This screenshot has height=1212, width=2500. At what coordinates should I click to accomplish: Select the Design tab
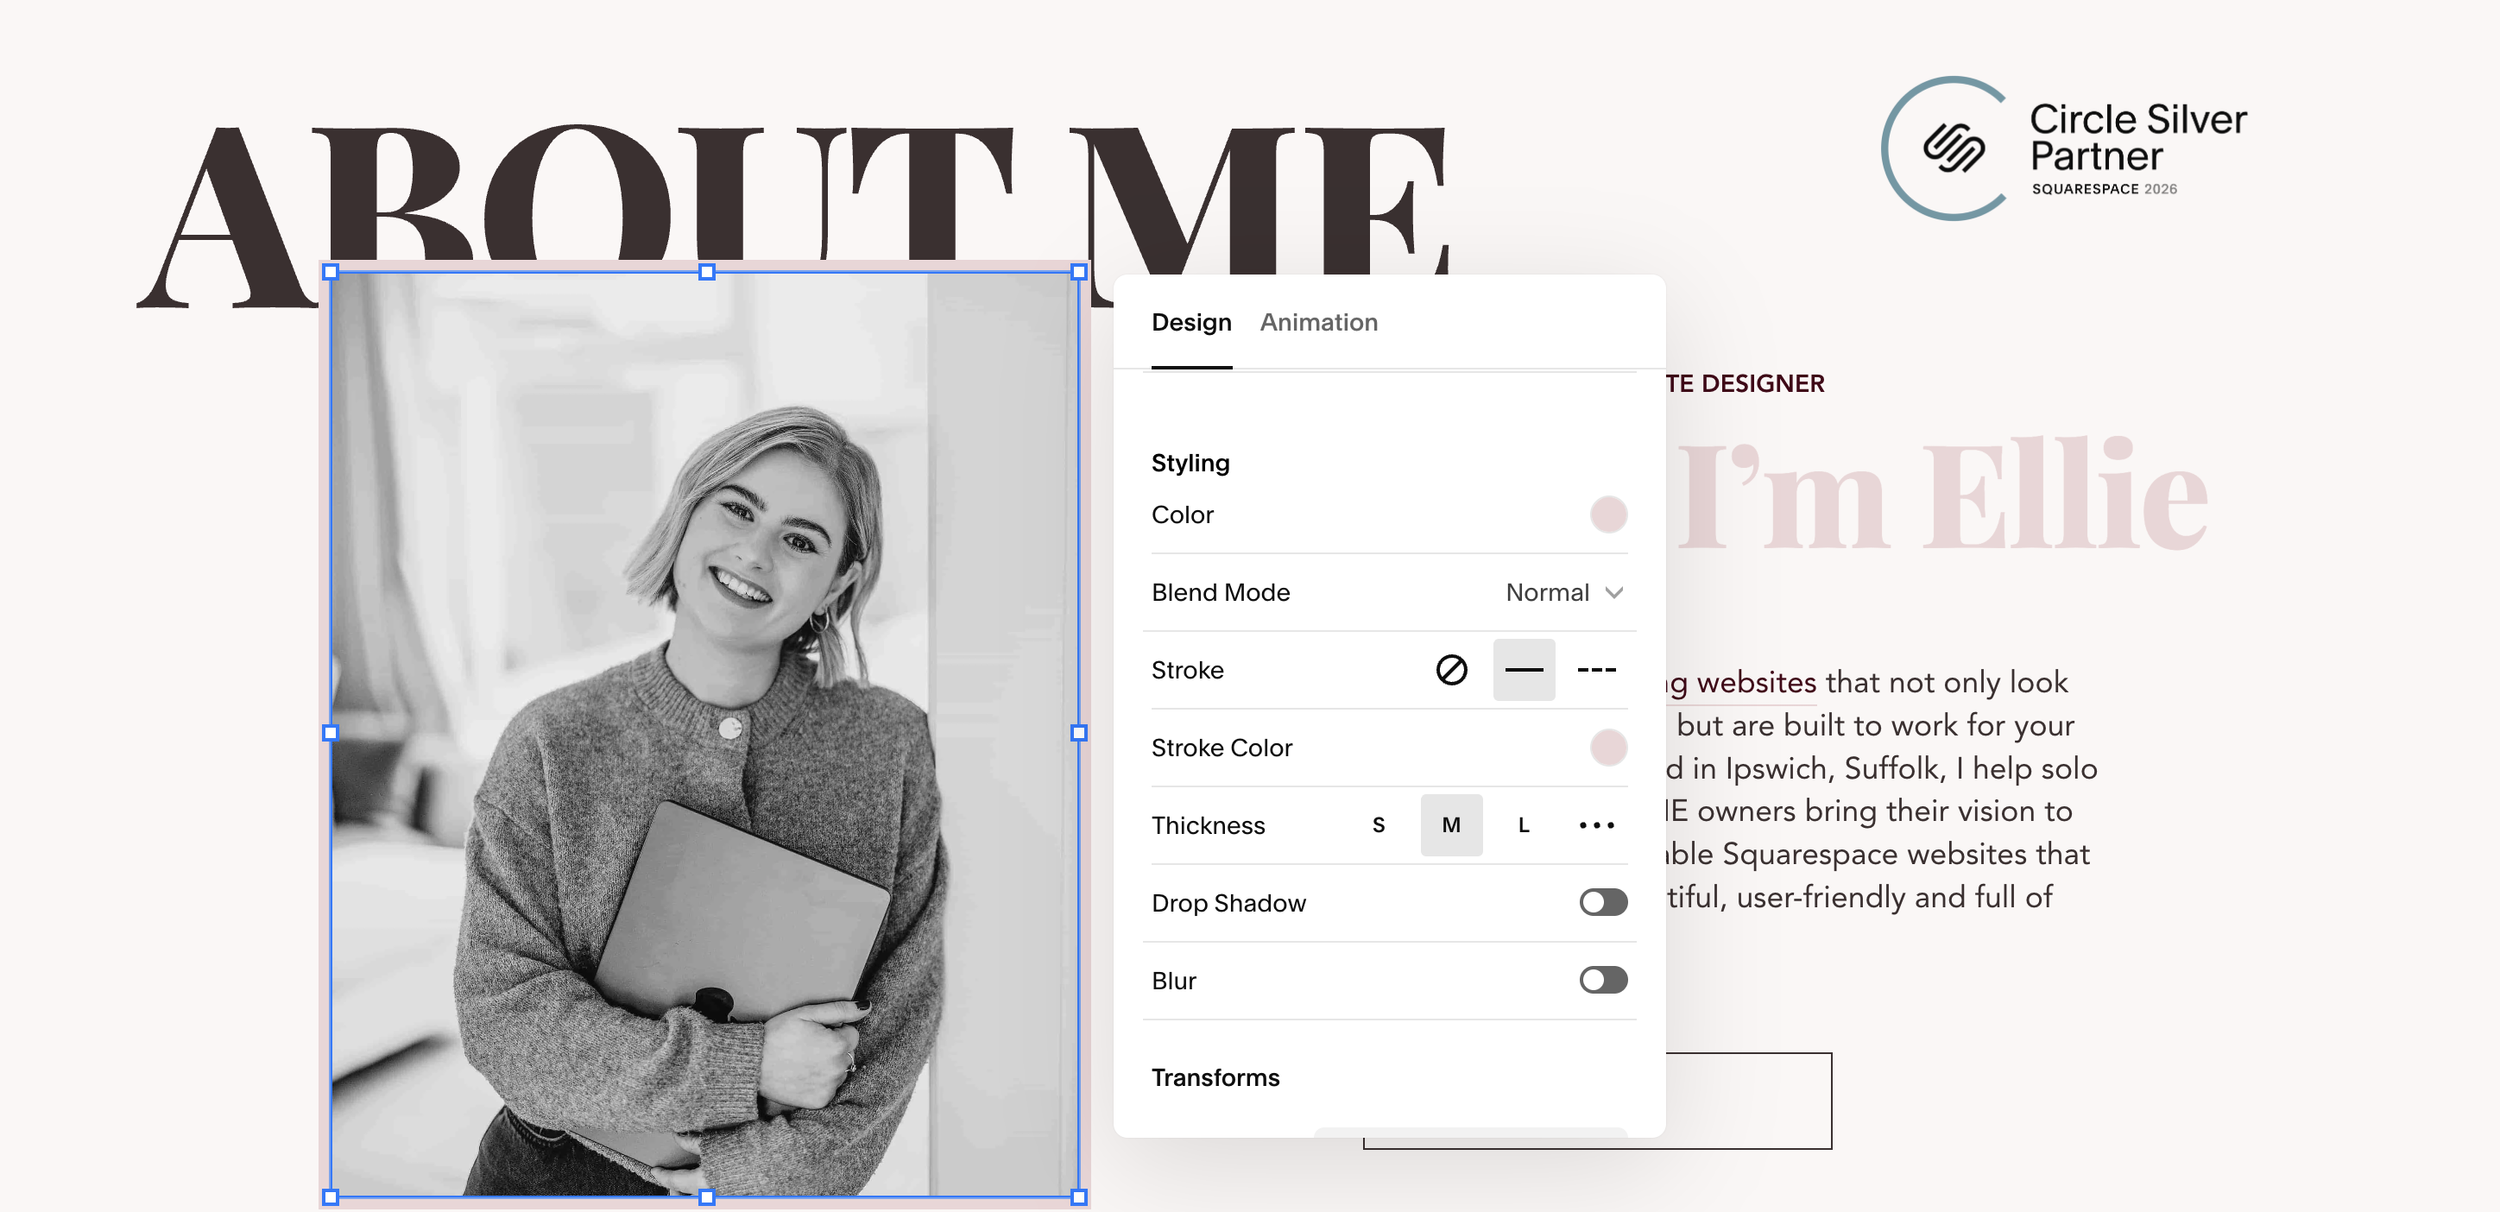(1191, 323)
